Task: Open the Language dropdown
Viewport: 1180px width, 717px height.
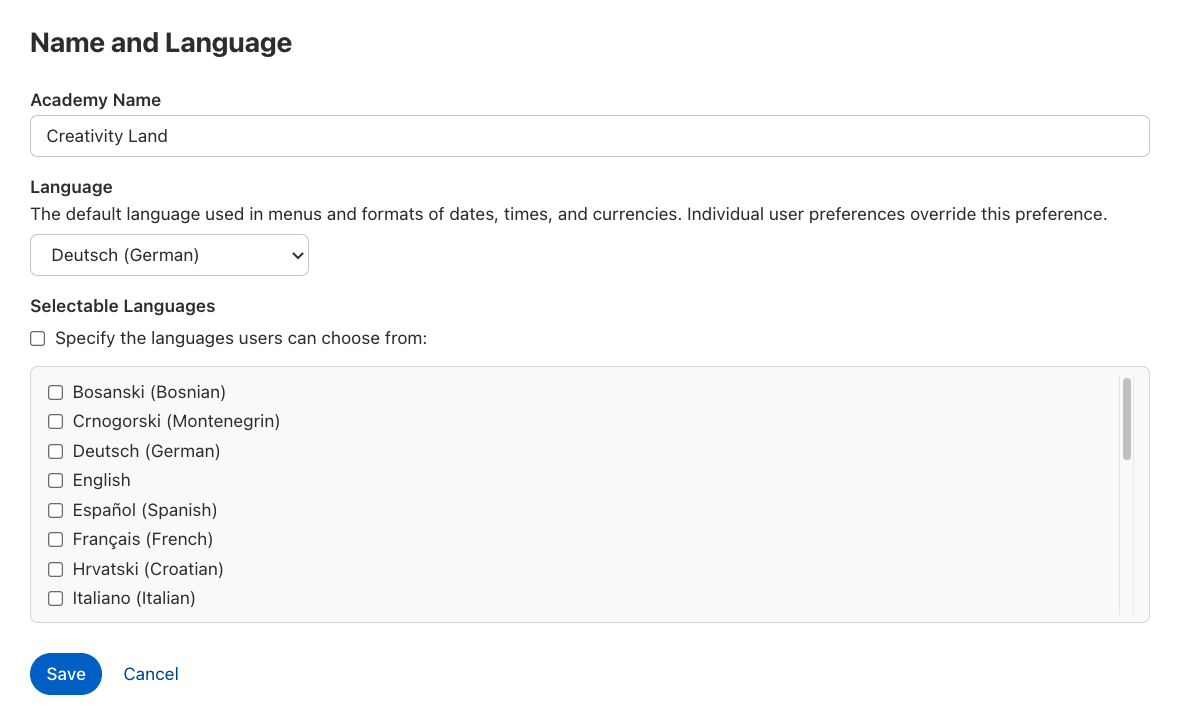Action: (169, 255)
